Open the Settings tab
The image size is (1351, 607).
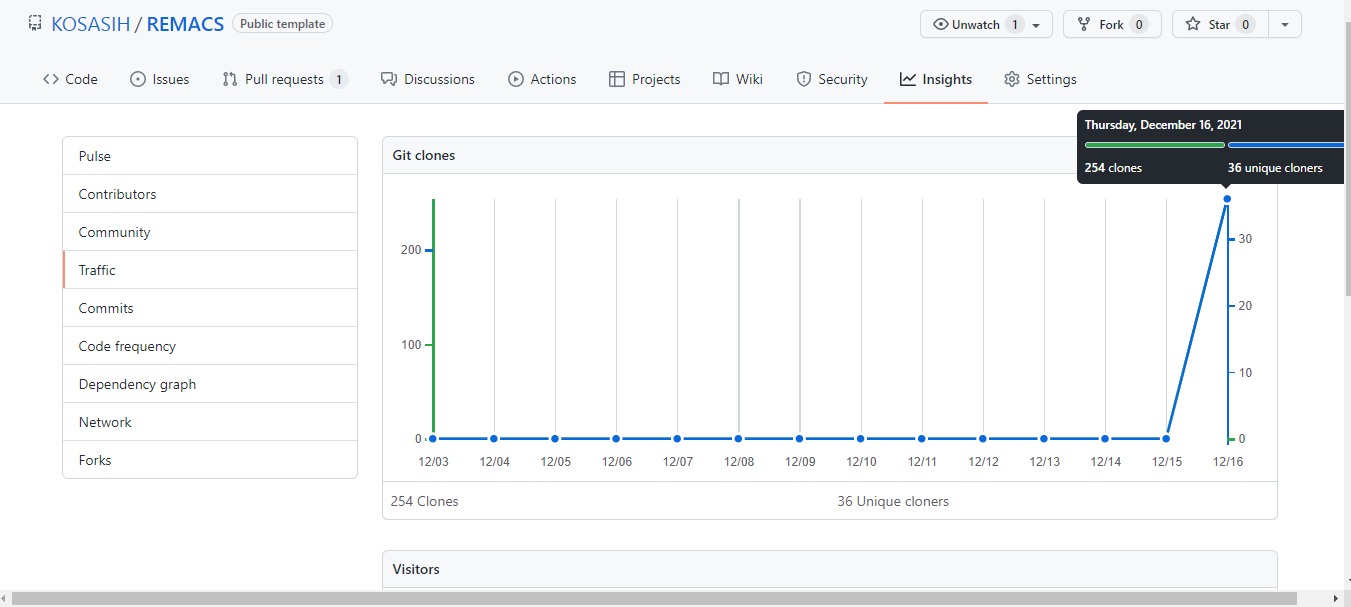(x=1040, y=79)
